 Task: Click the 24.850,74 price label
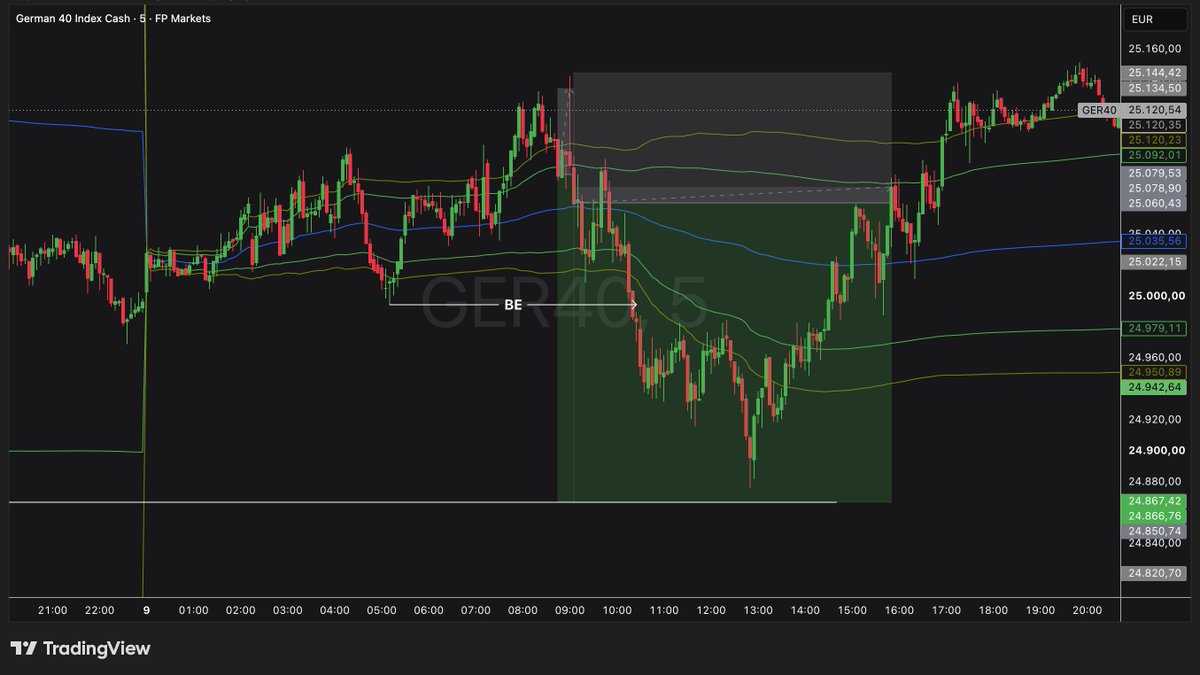[1155, 531]
